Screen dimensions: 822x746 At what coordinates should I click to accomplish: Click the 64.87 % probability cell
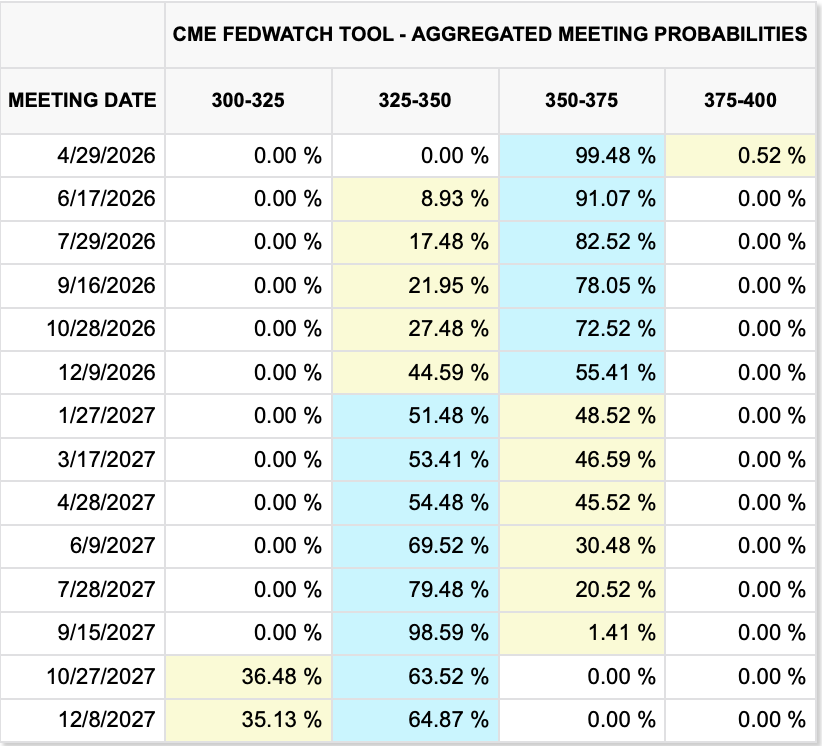click(449, 720)
